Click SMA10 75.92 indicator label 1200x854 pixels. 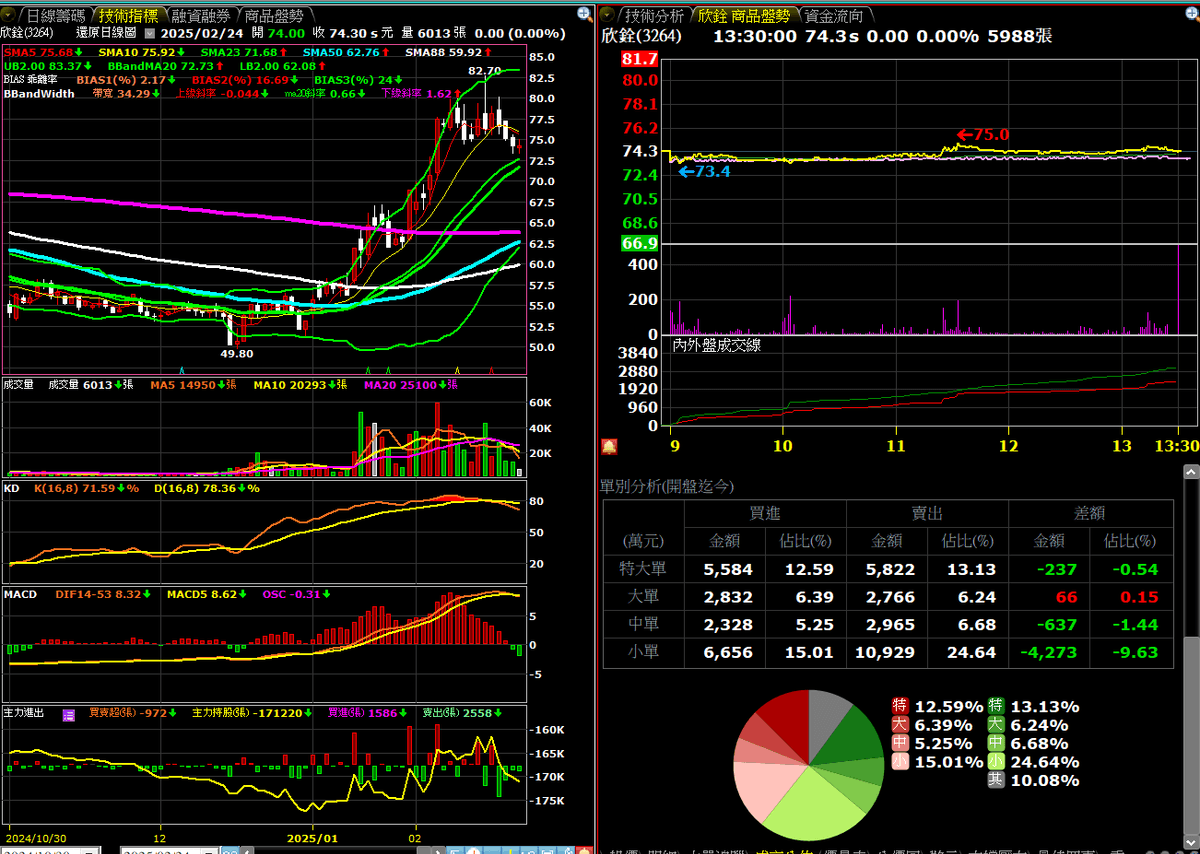pyautogui.click(x=139, y=52)
